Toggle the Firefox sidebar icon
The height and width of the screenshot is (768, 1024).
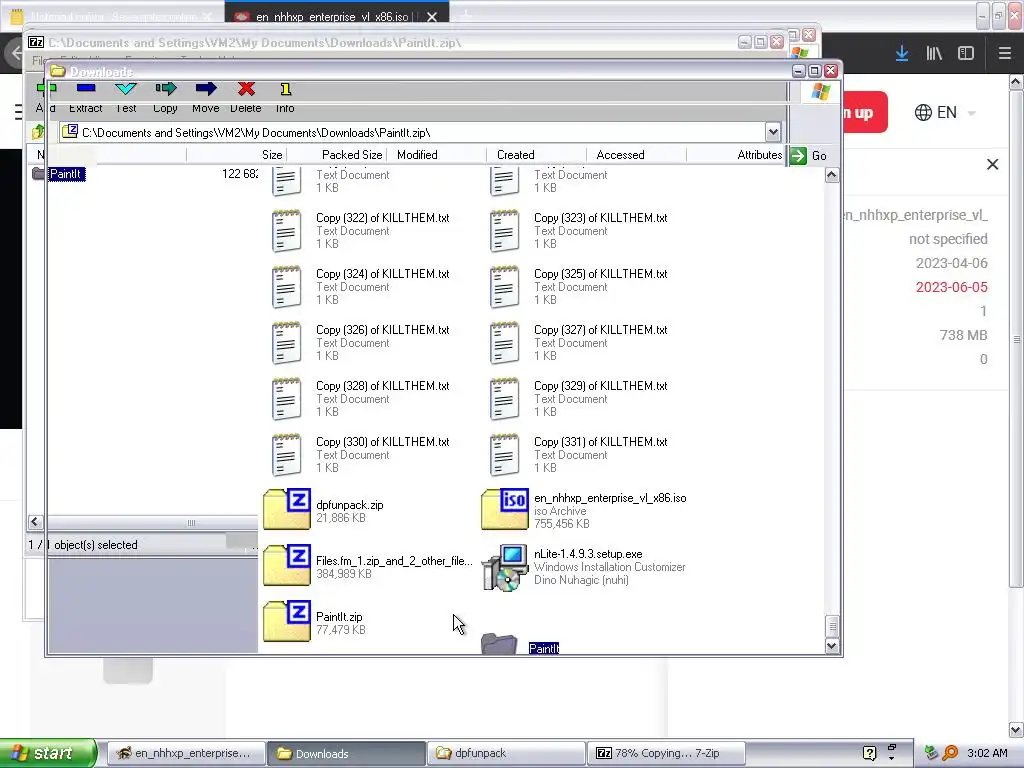point(966,53)
